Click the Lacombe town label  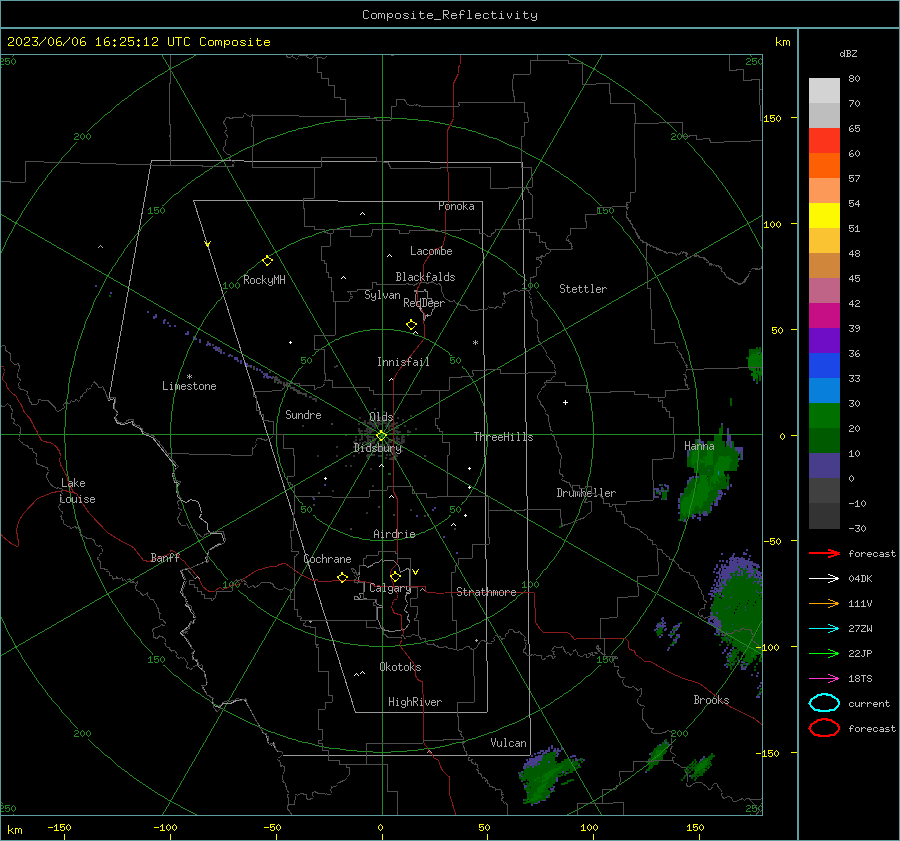[431, 251]
